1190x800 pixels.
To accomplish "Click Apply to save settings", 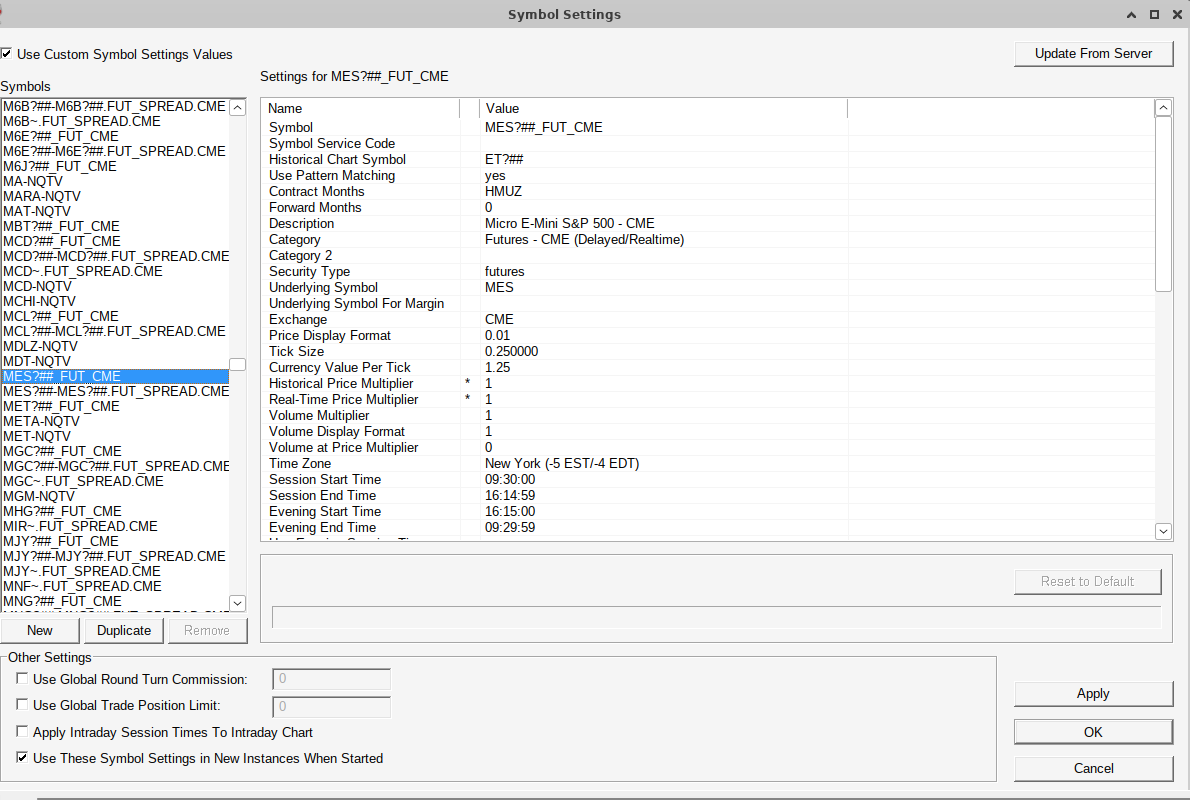I will coord(1093,693).
